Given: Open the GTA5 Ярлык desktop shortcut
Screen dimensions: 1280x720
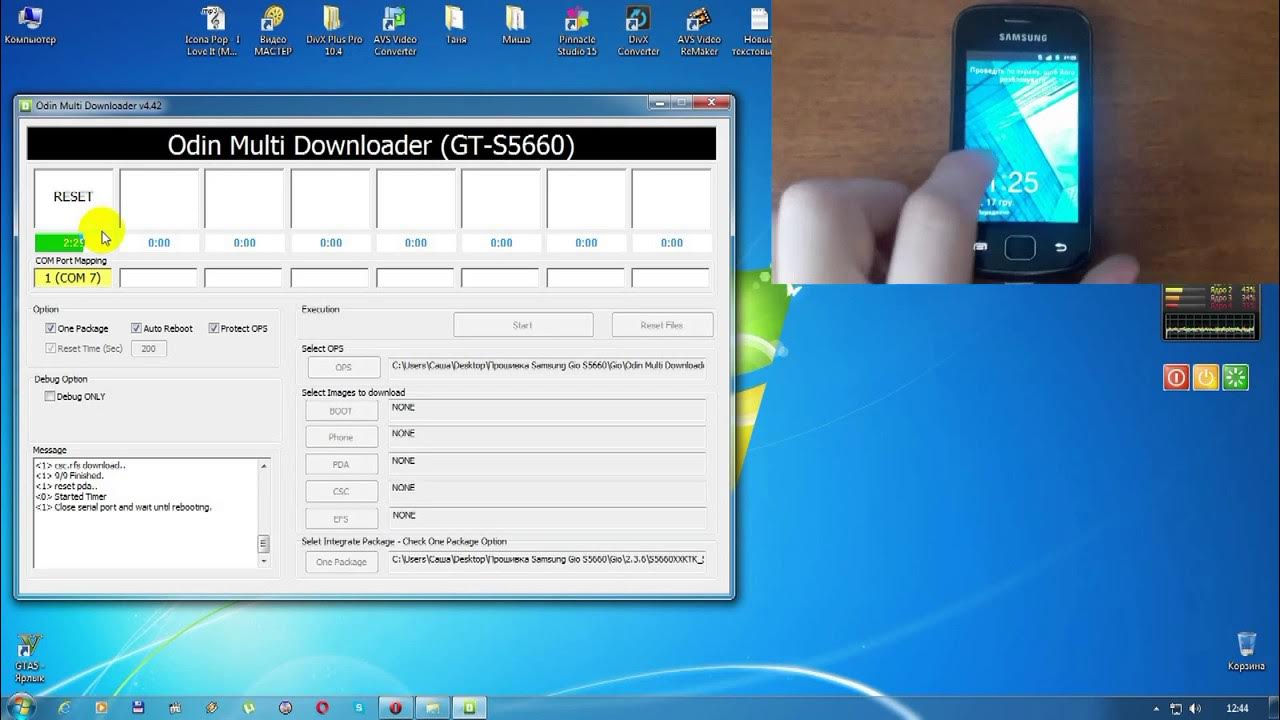Looking at the screenshot, I should 30,658.
